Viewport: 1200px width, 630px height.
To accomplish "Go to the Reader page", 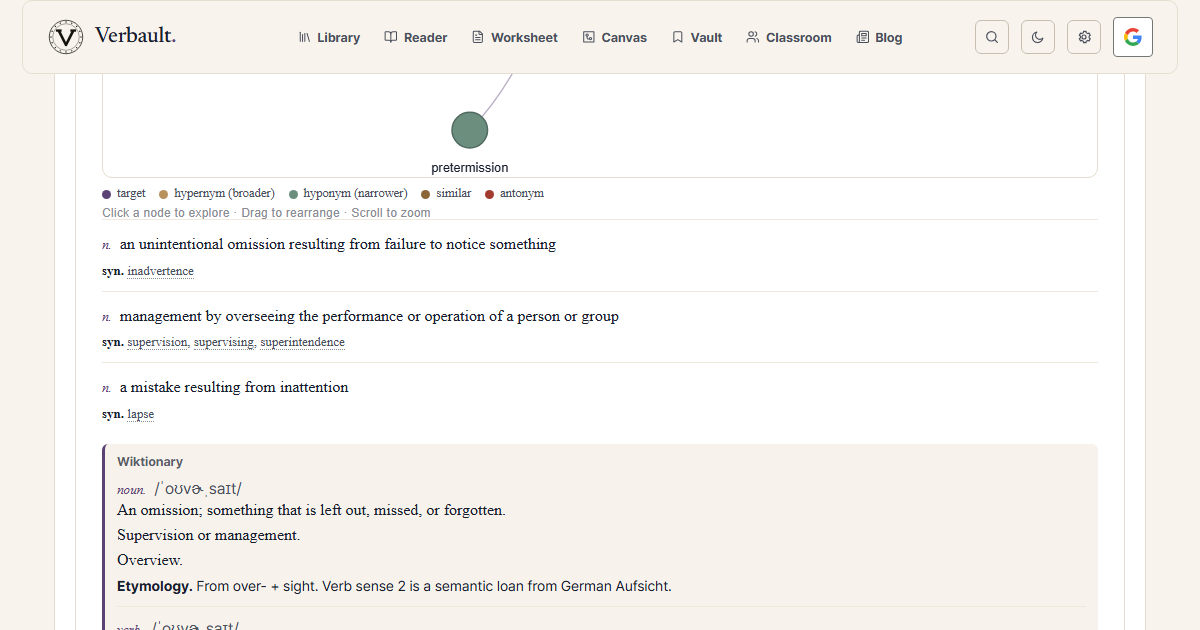I will tap(416, 37).
